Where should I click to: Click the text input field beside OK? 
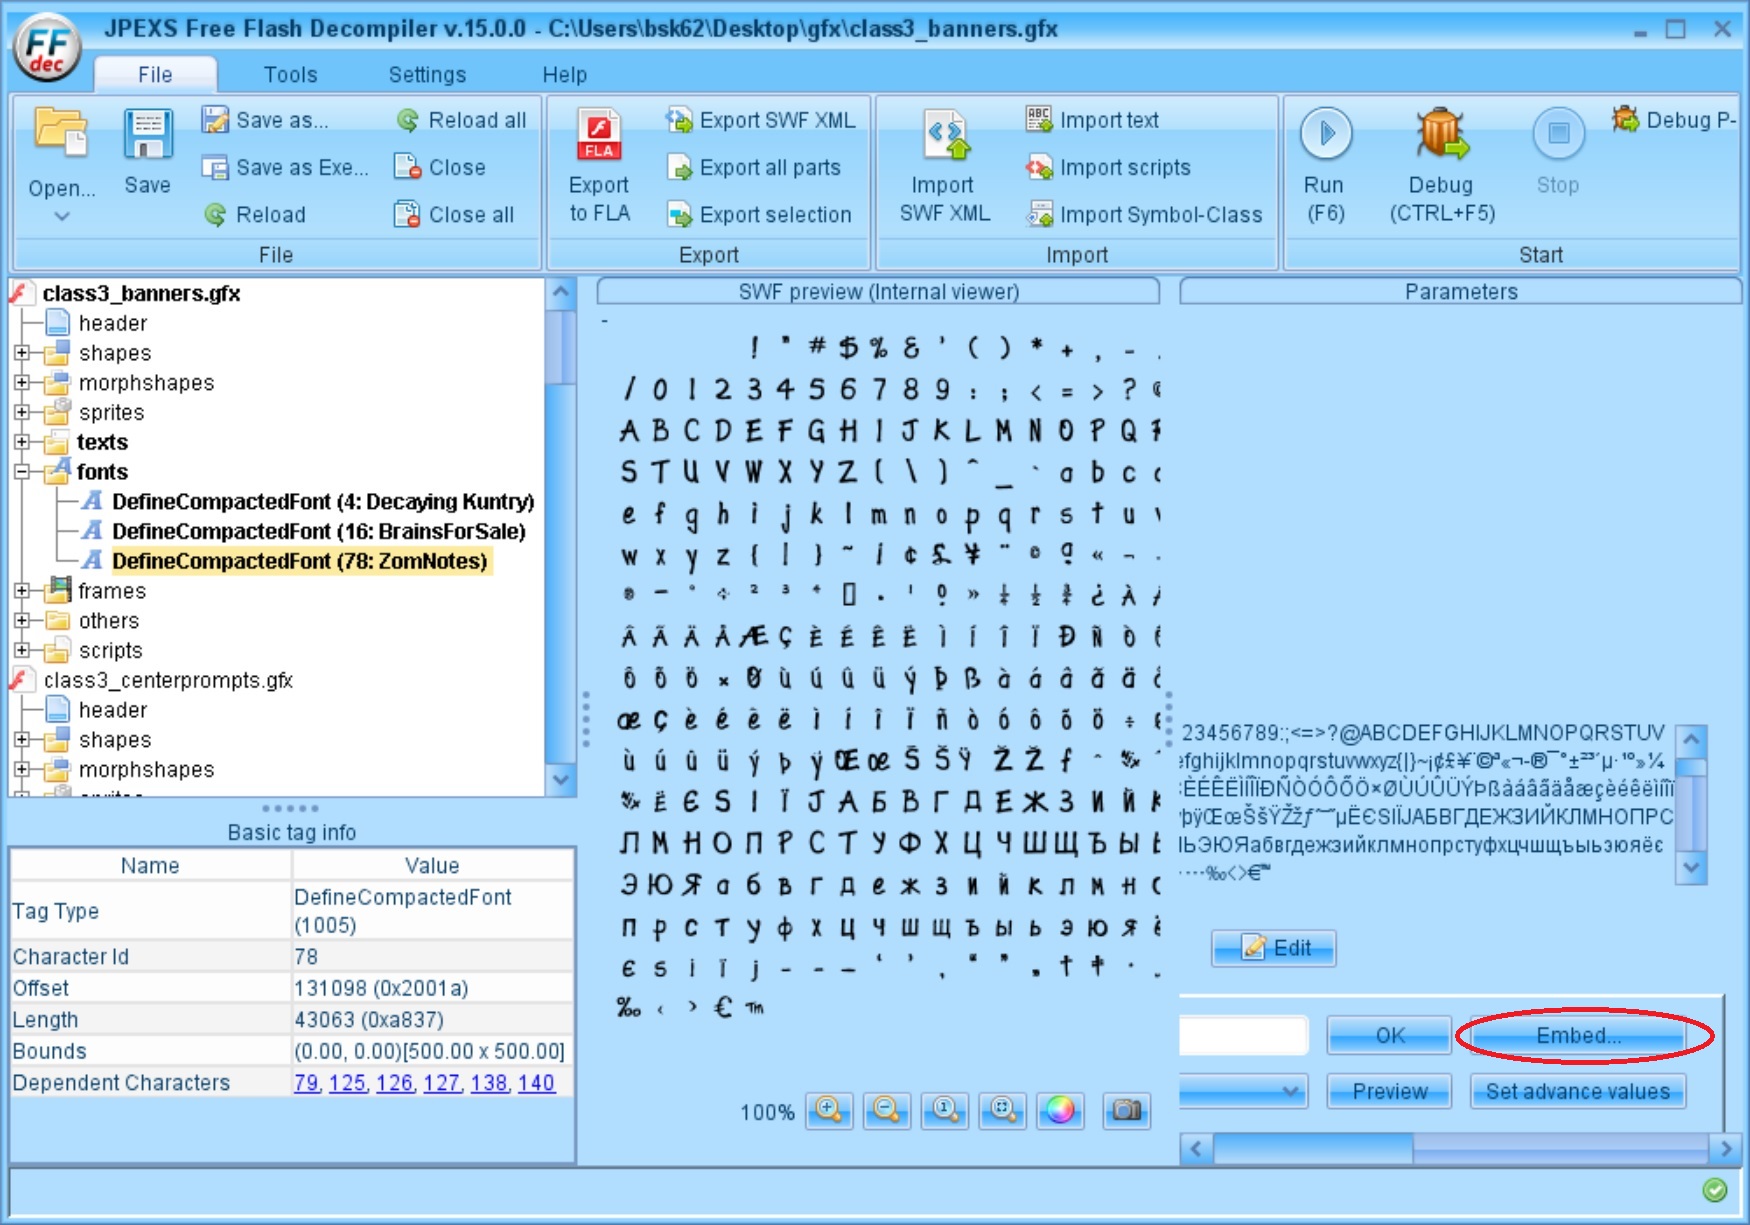pyautogui.click(x=1244, y=1035)
